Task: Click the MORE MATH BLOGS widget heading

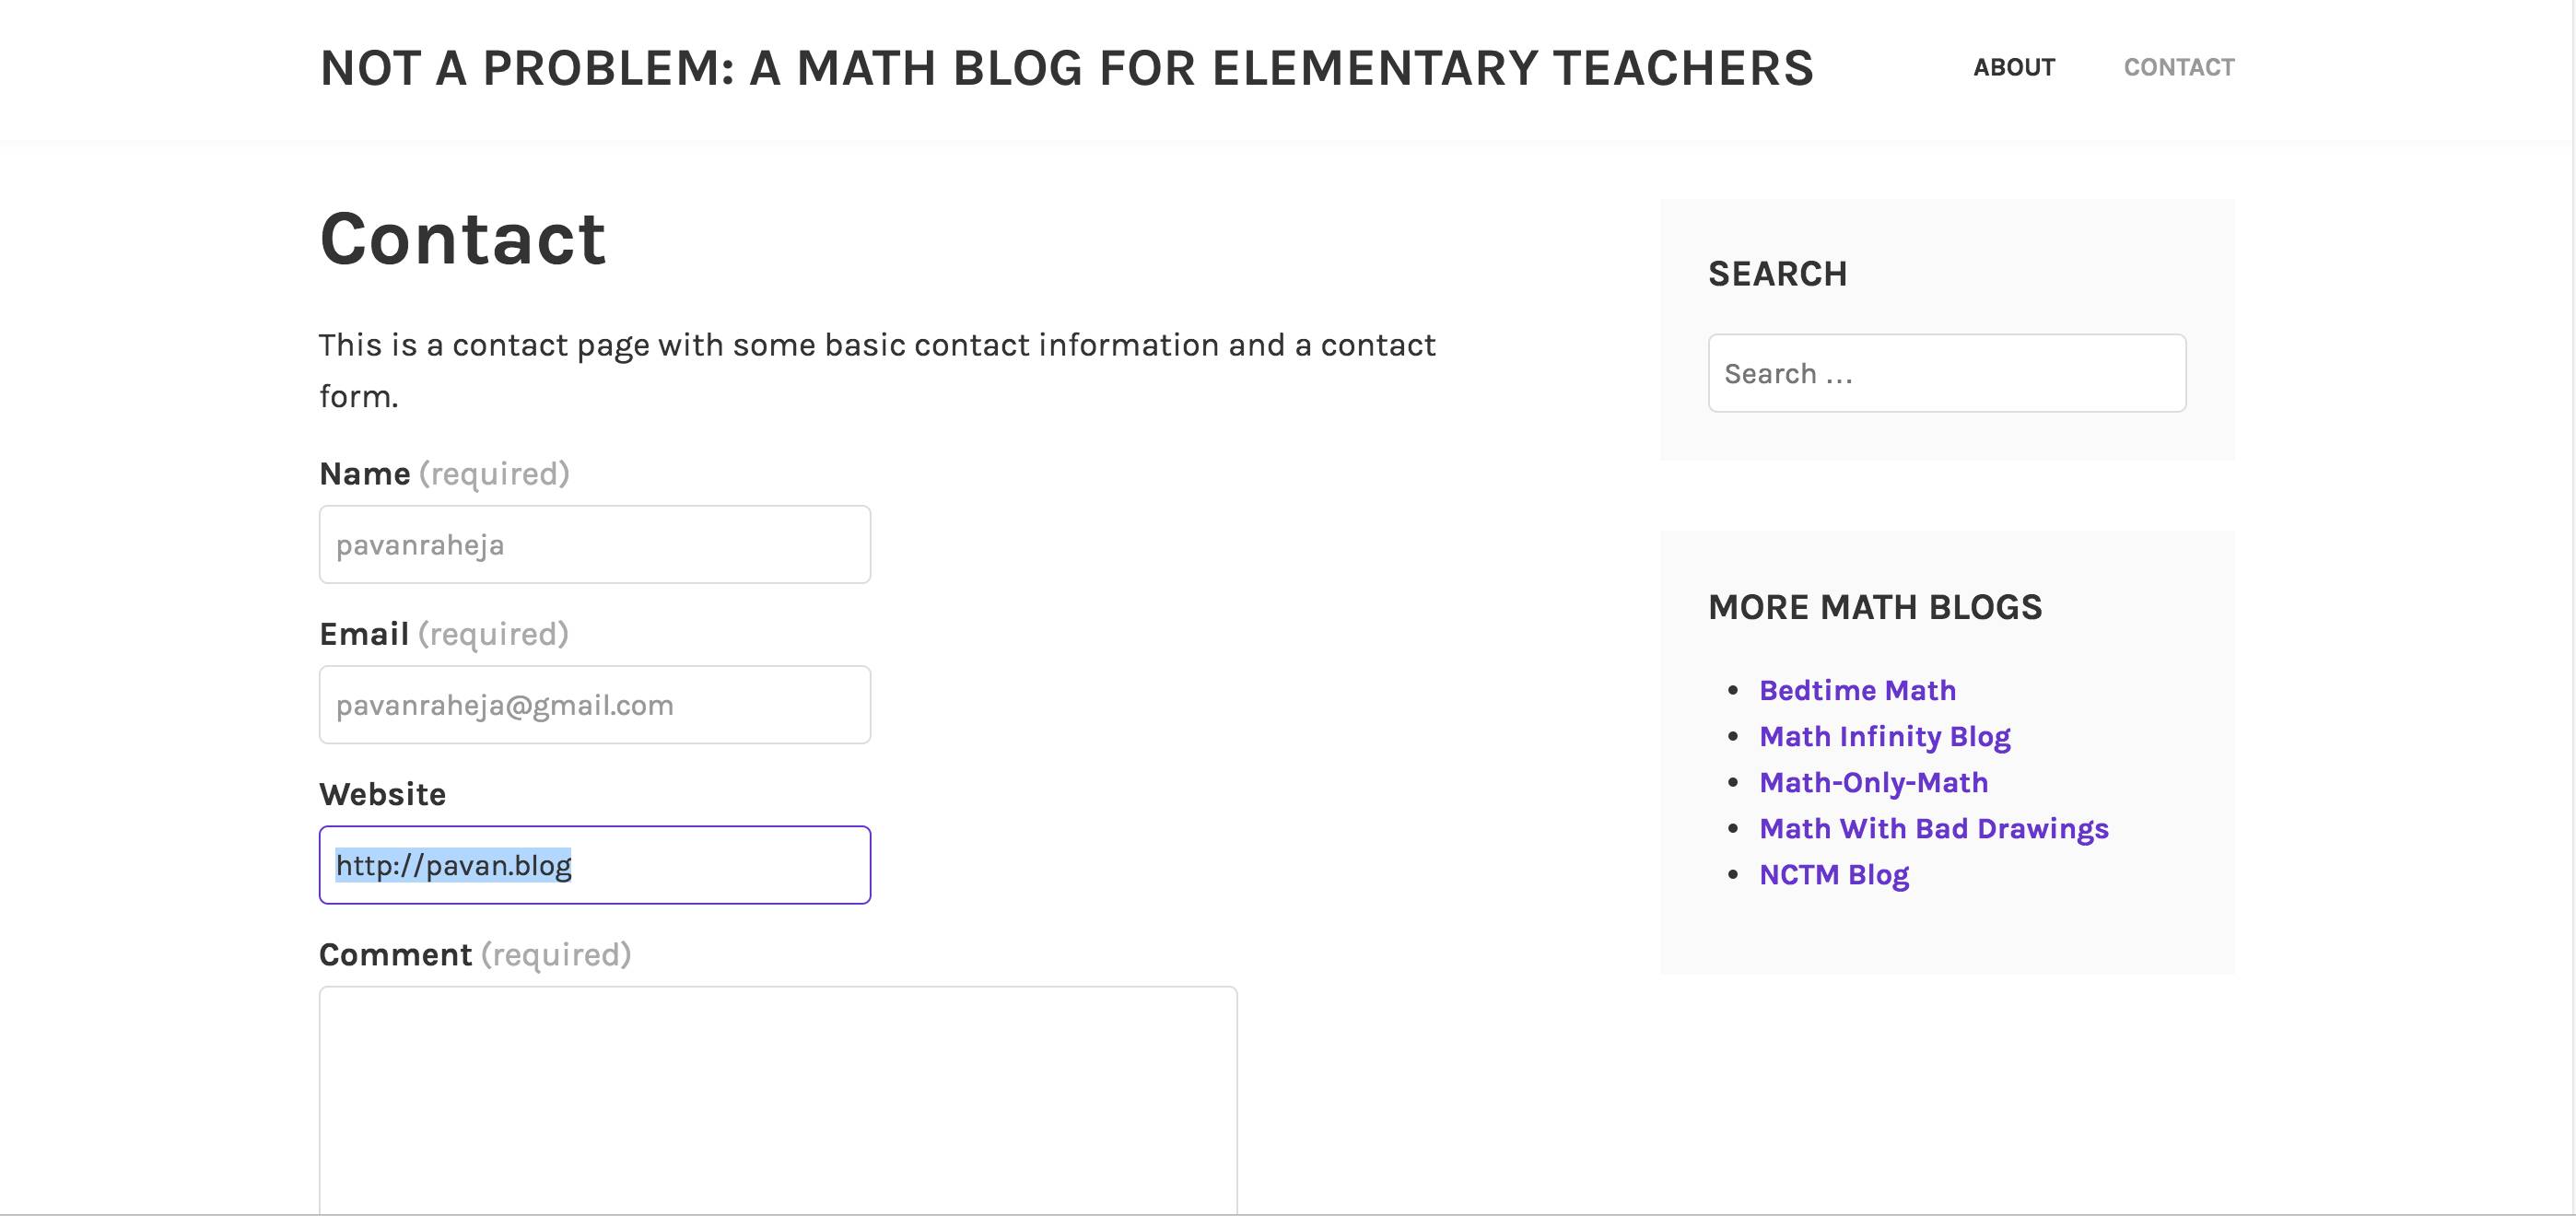Action: point(1874,607)
